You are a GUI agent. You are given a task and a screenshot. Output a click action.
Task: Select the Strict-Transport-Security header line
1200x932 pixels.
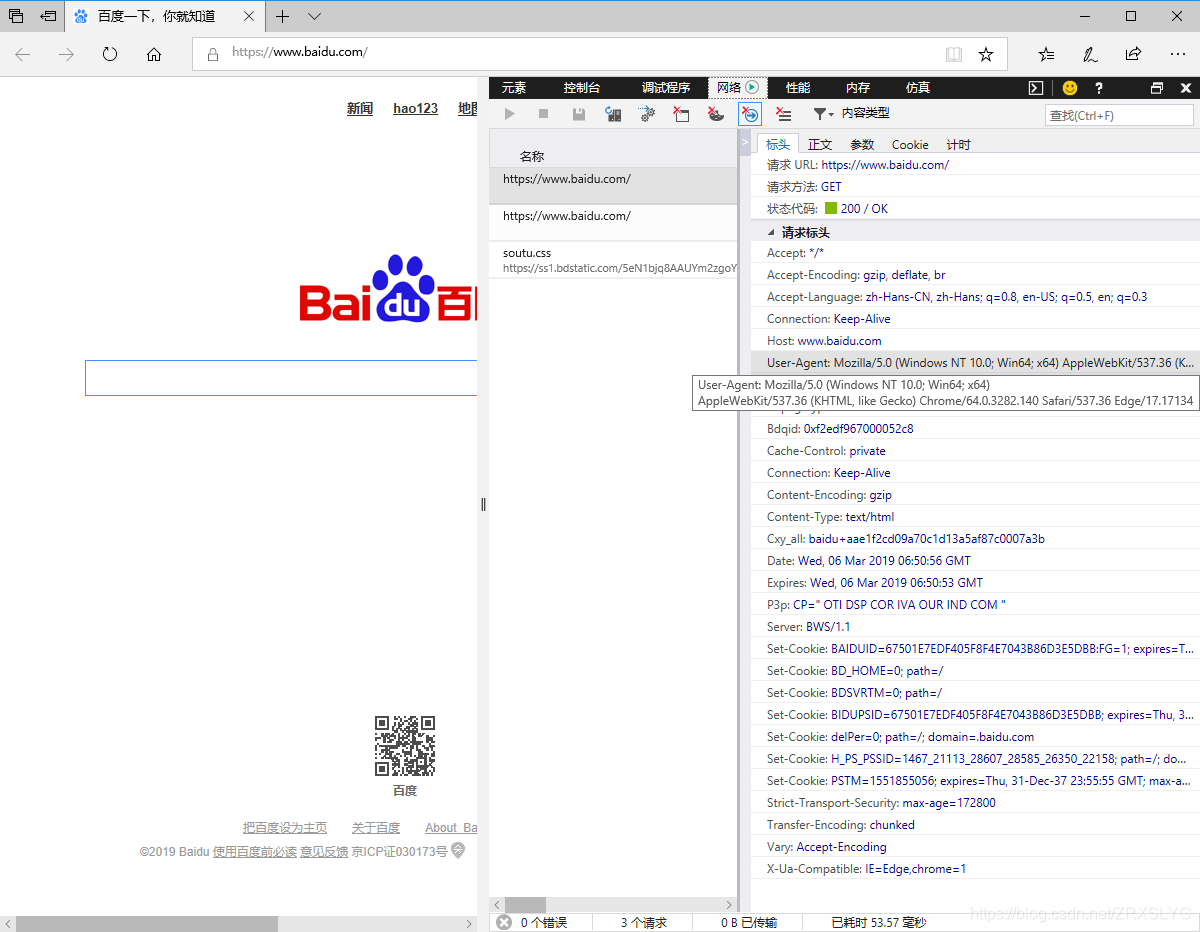[x=975, y=803]
